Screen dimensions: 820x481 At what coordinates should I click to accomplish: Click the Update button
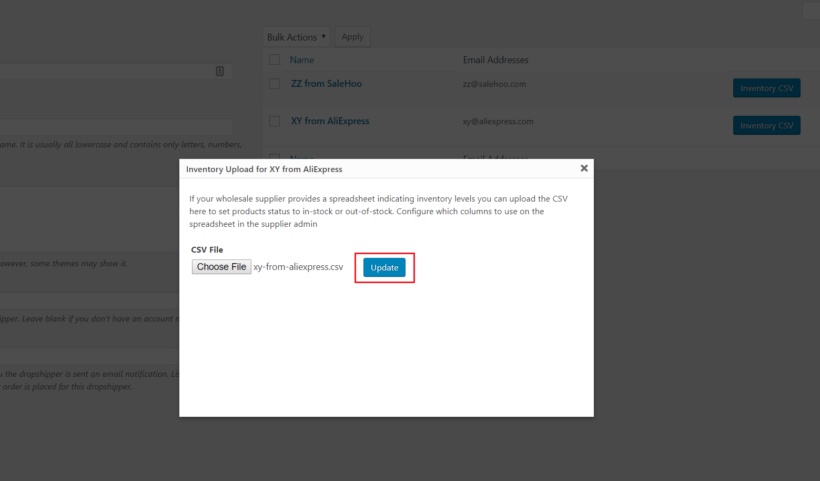pyautogui.click(x=384, y=267)
